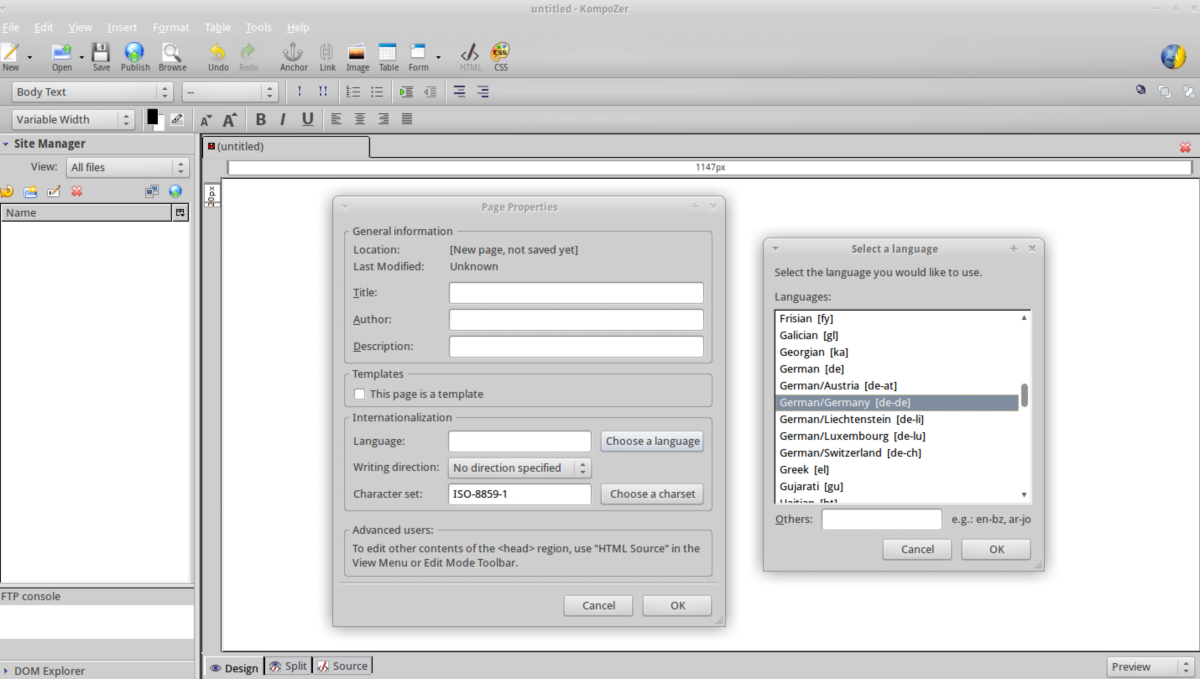Align text left
The height and width of the screenshot is (679, 1200).
tap(336, 119)
